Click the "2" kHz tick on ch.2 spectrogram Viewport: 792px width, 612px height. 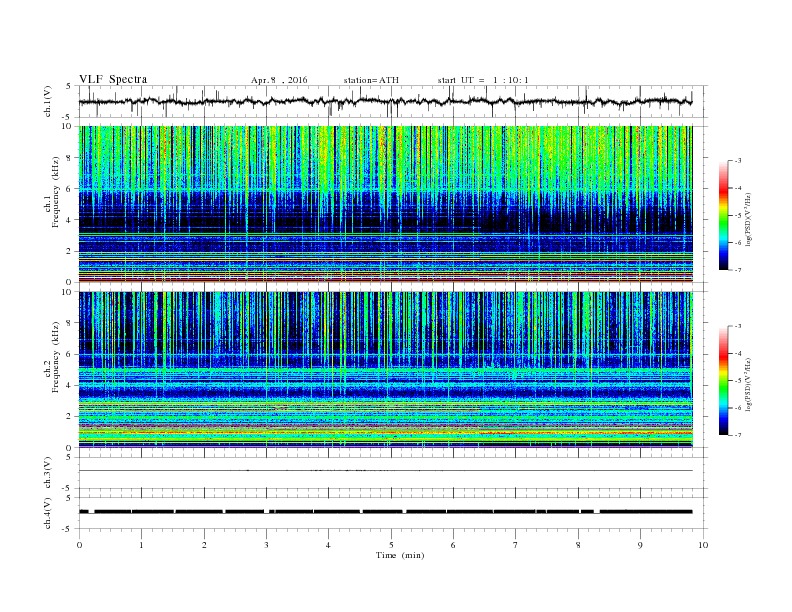point(69,417)
